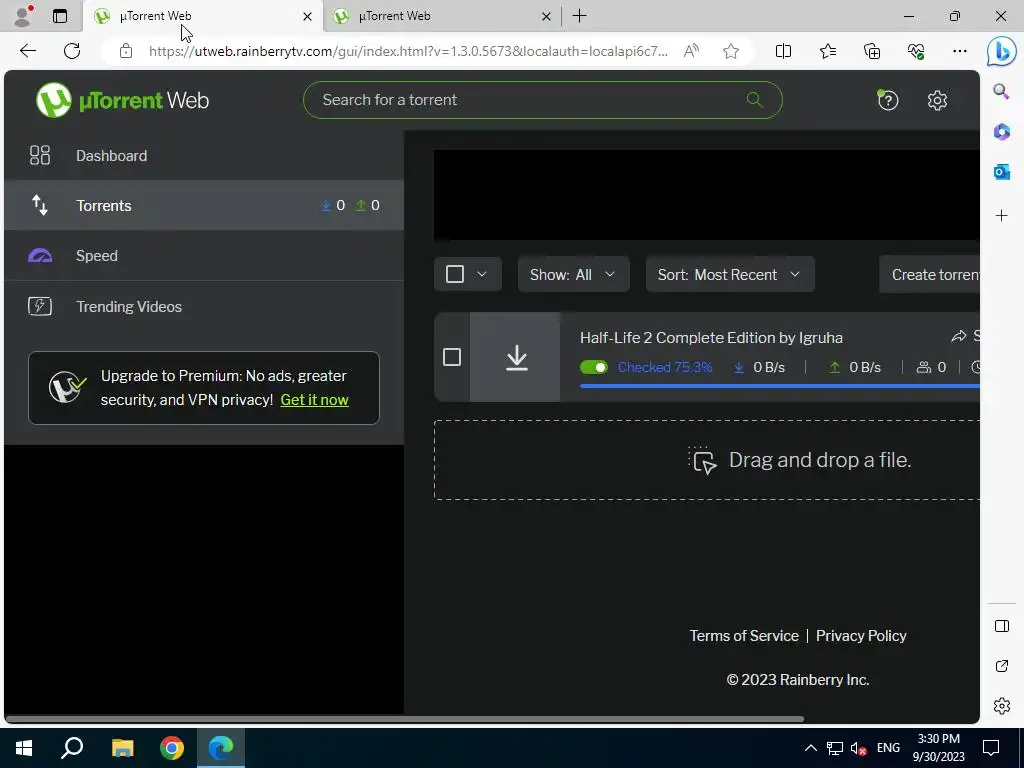Image resolution: width=1024 pixels, height=768 pixels.
Task: Switch to the first µTorrent Web tab
Action: coord(202,16)
